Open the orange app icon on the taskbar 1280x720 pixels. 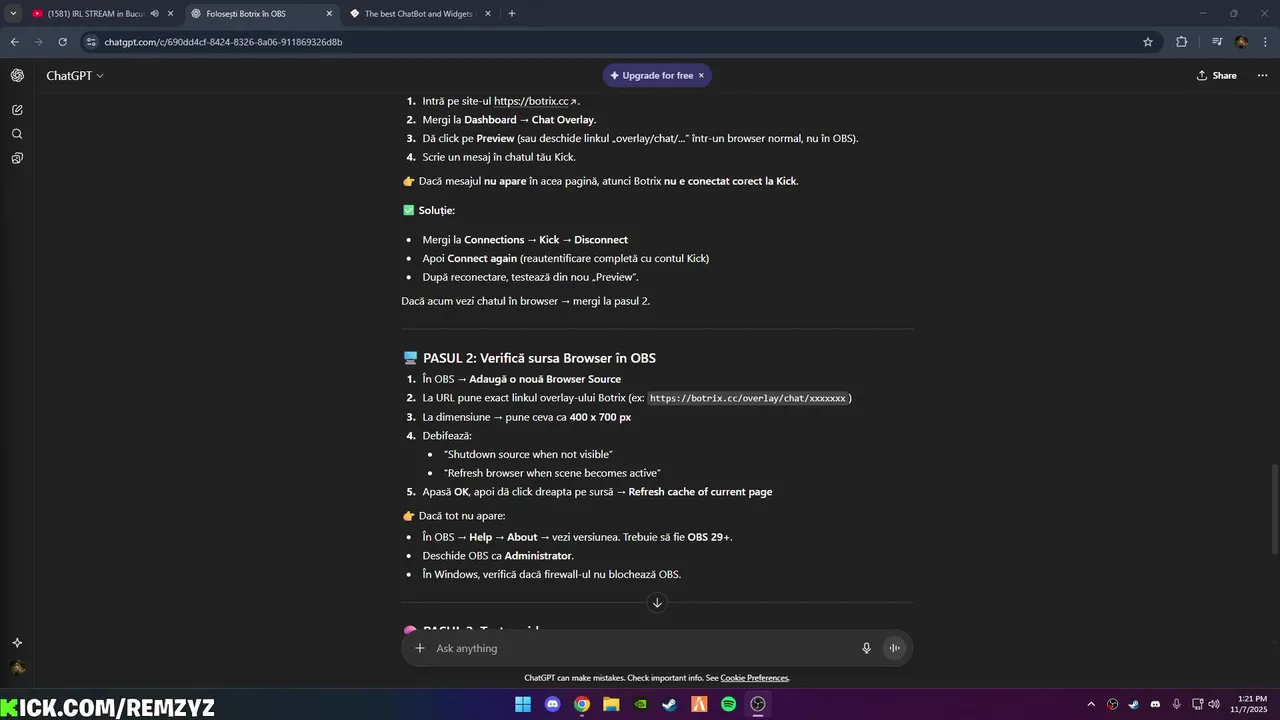699,704
